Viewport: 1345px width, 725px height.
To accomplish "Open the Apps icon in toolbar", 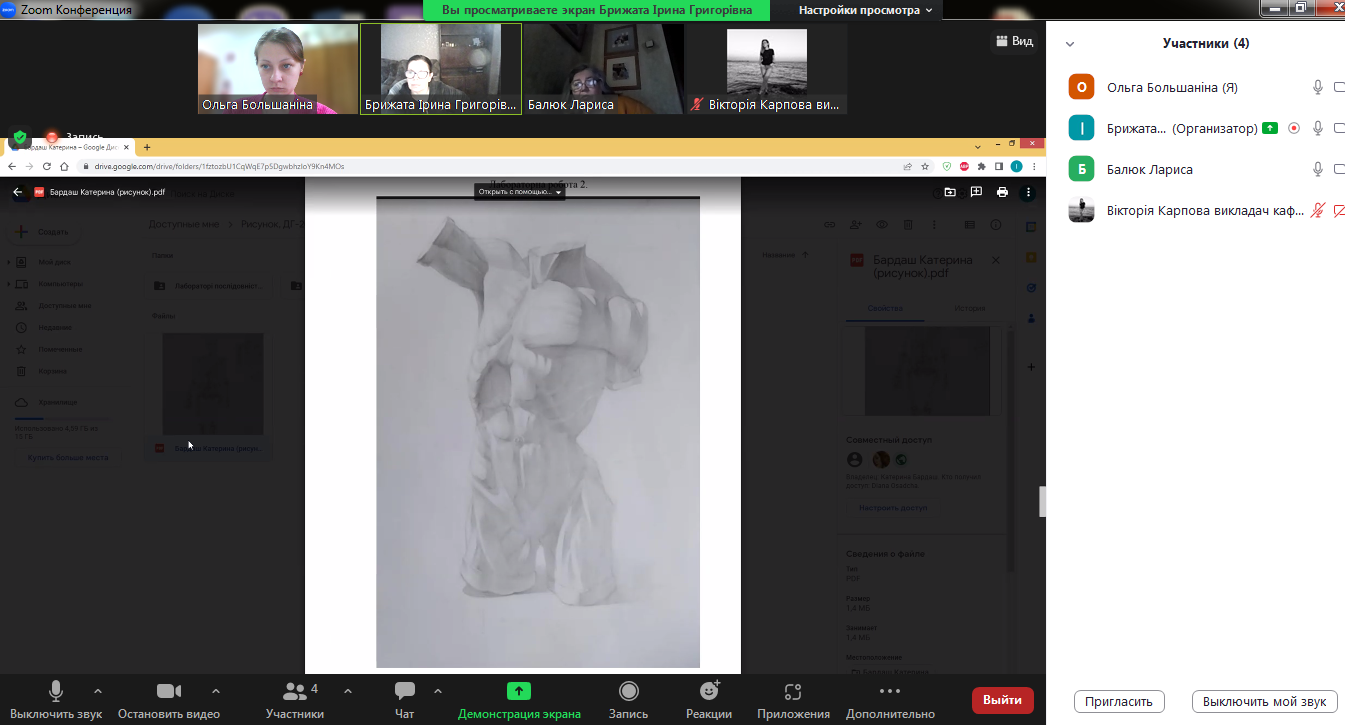I will (793, 692).
